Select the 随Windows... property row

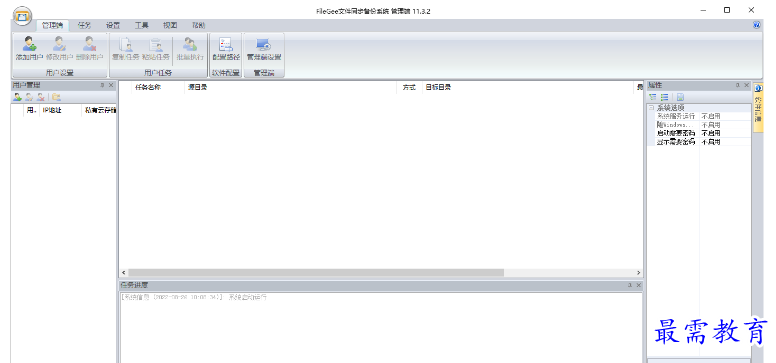[x=698, y=125]
